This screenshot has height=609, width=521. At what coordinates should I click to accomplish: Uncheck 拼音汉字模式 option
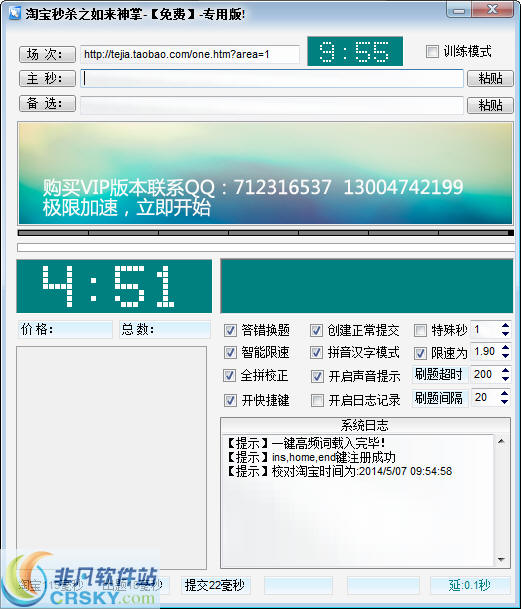[316, 353]
